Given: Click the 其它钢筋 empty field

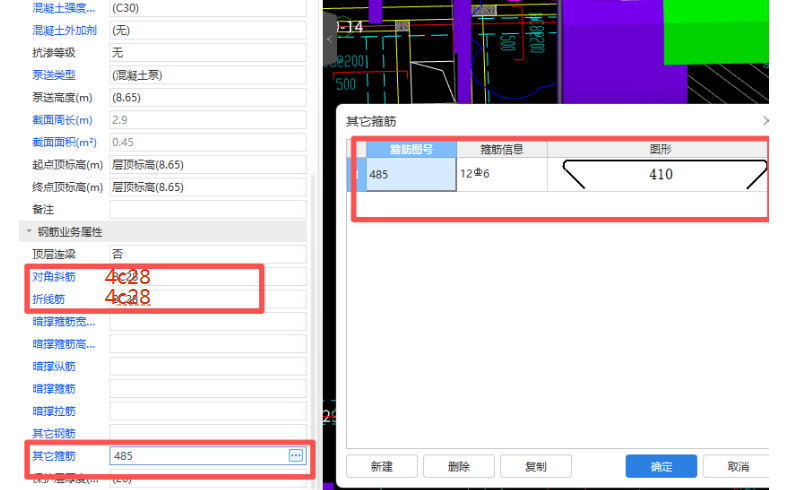Looking at the screenshot, I should 208,434.
